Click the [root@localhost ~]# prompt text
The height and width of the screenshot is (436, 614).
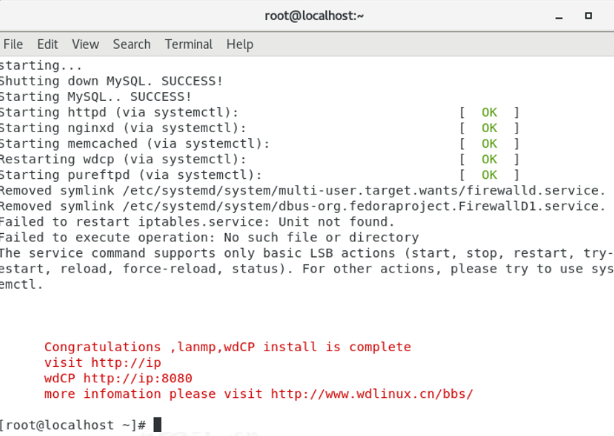[72, 425]
